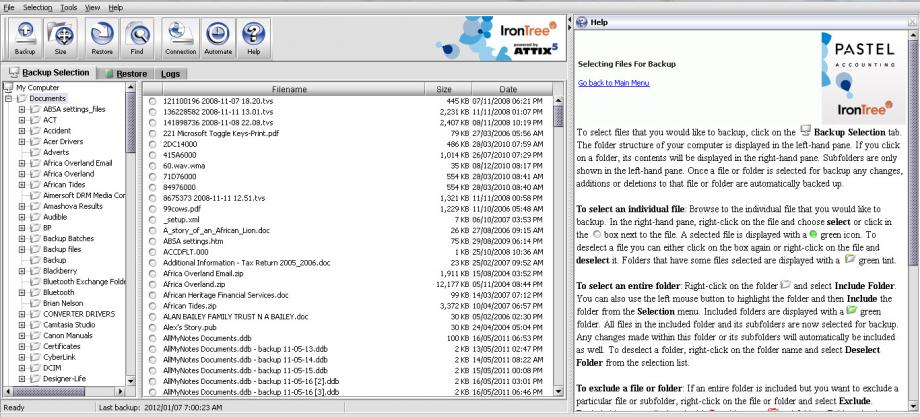This screenshot has width=920, height=417.
Task: Switch to the Logs tab
Action: point(170,74)
